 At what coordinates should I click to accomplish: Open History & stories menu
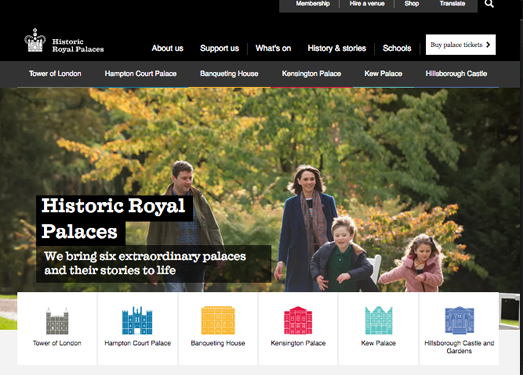coord(337,48)
